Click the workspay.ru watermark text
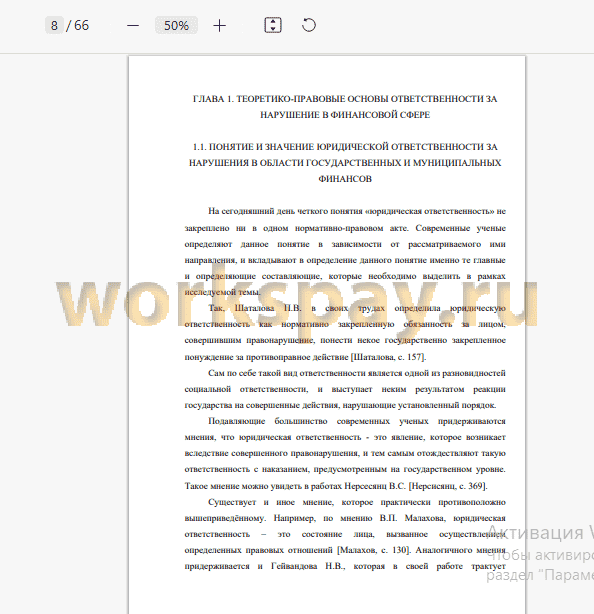The width and height of the screenshot is (594, 614). click(x=297, y=300)
